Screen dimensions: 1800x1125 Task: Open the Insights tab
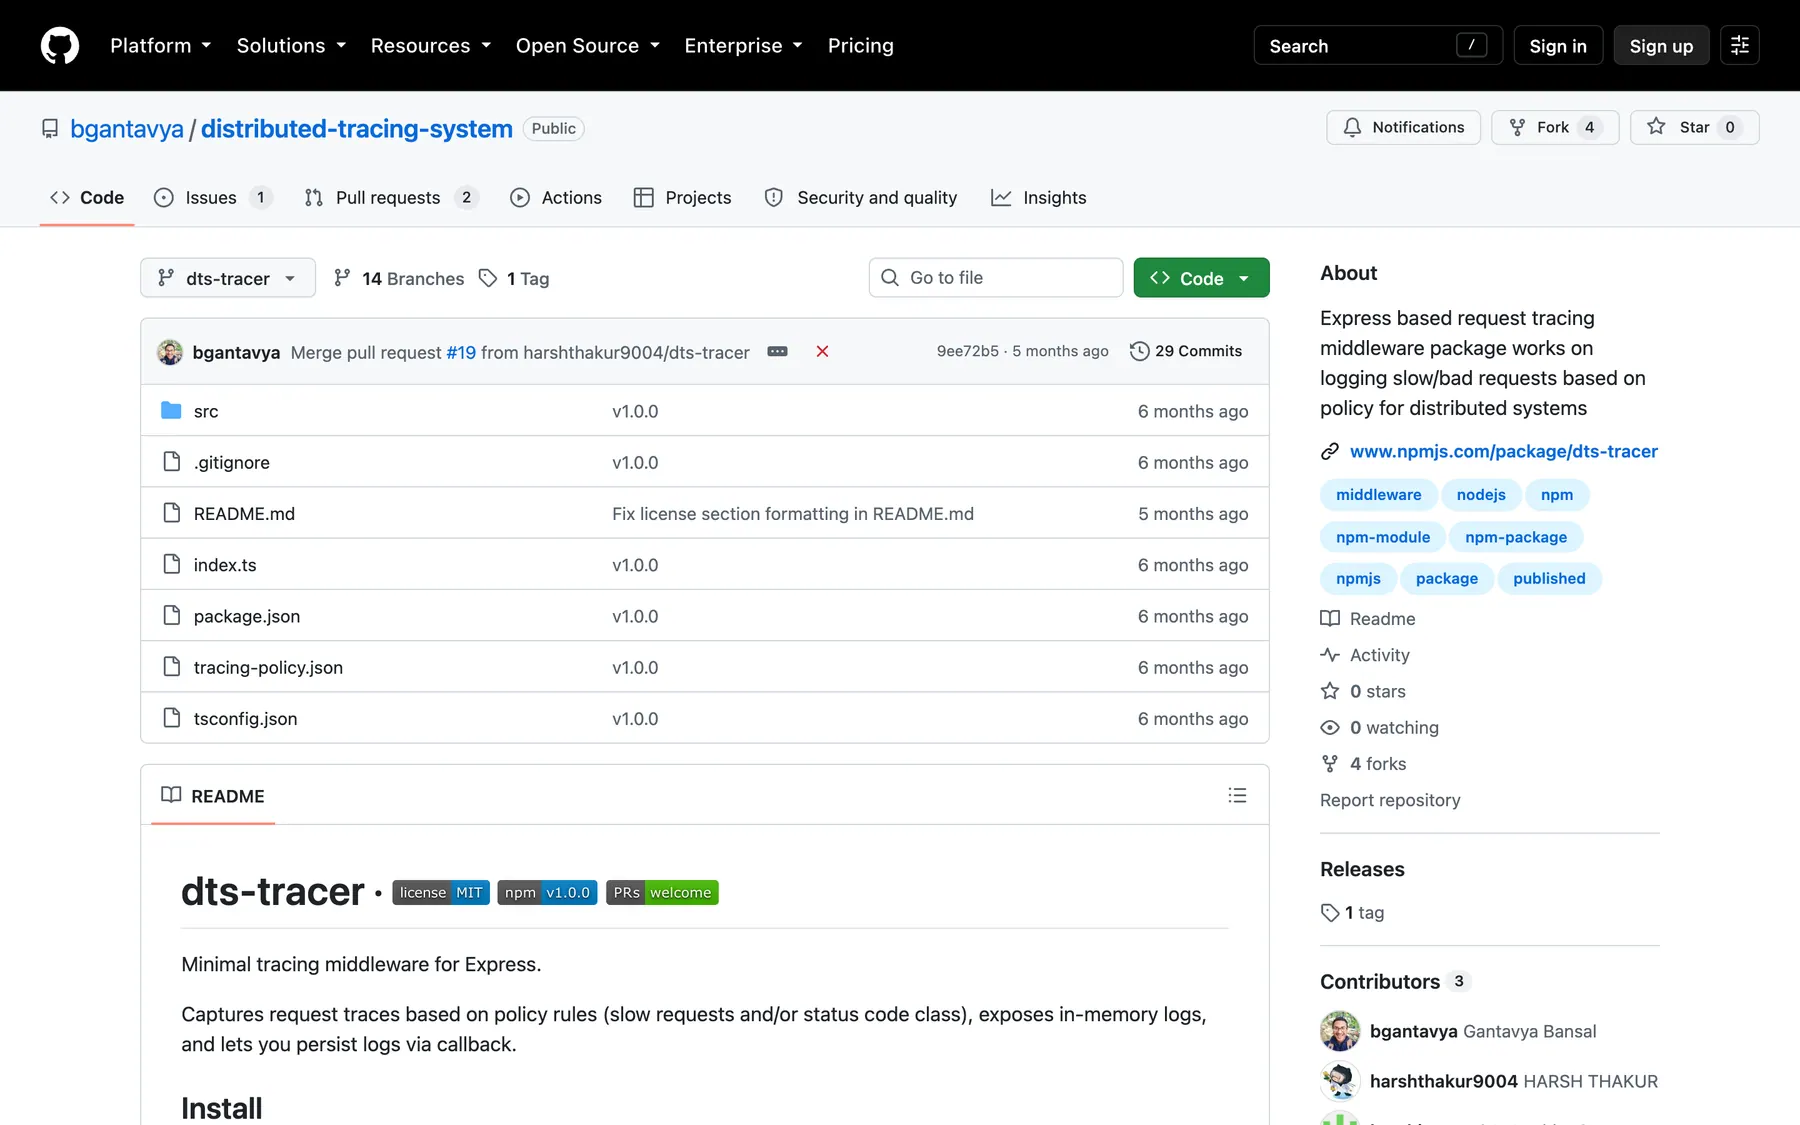(1039, 198)
